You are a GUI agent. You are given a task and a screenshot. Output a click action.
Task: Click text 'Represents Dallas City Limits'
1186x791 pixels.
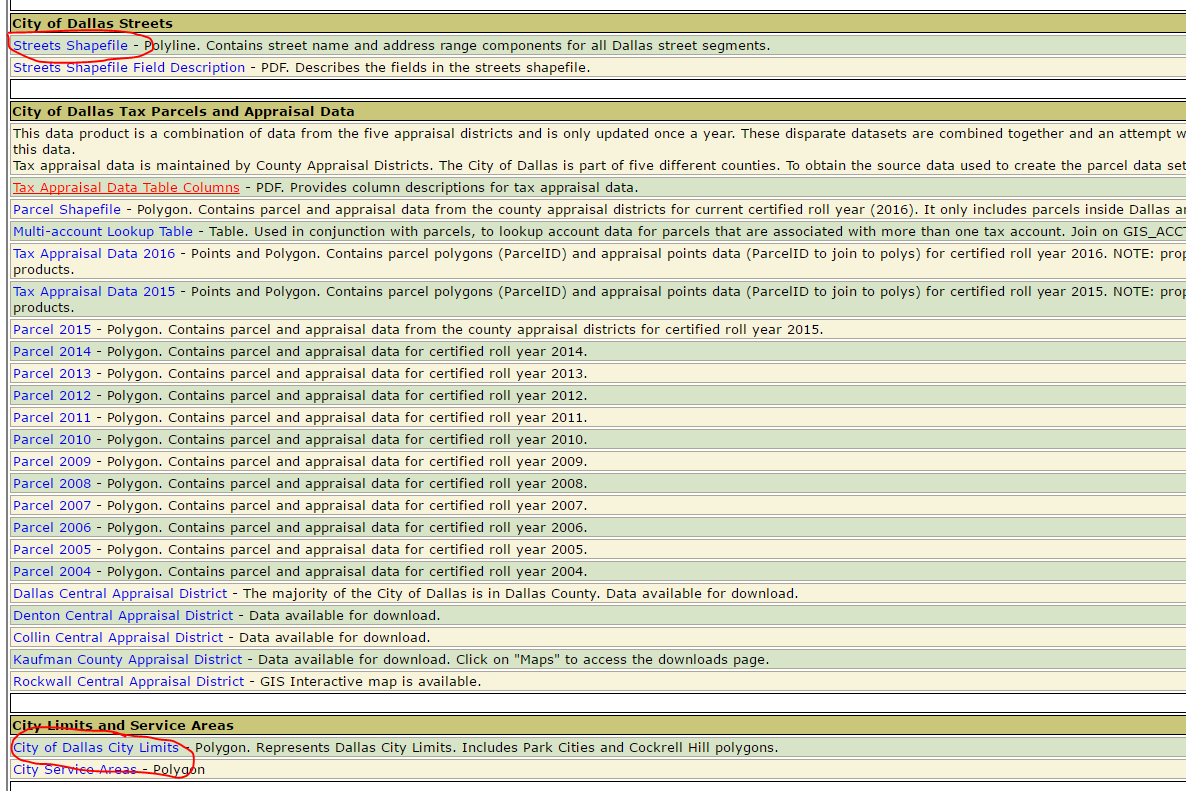(x=355, y=747)
